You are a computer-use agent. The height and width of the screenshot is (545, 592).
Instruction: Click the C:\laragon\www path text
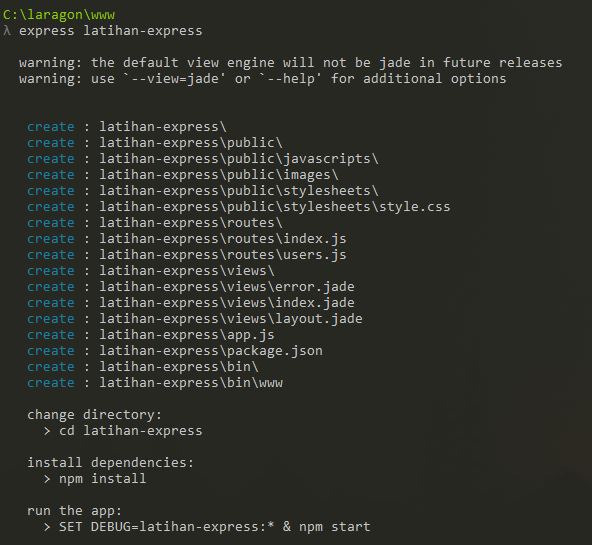point(59,15)
